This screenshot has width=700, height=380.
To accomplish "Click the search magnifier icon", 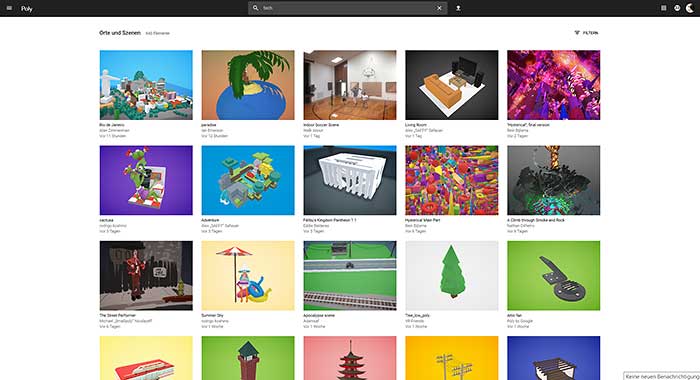I will pyautogui.click(x=255, y=8).
